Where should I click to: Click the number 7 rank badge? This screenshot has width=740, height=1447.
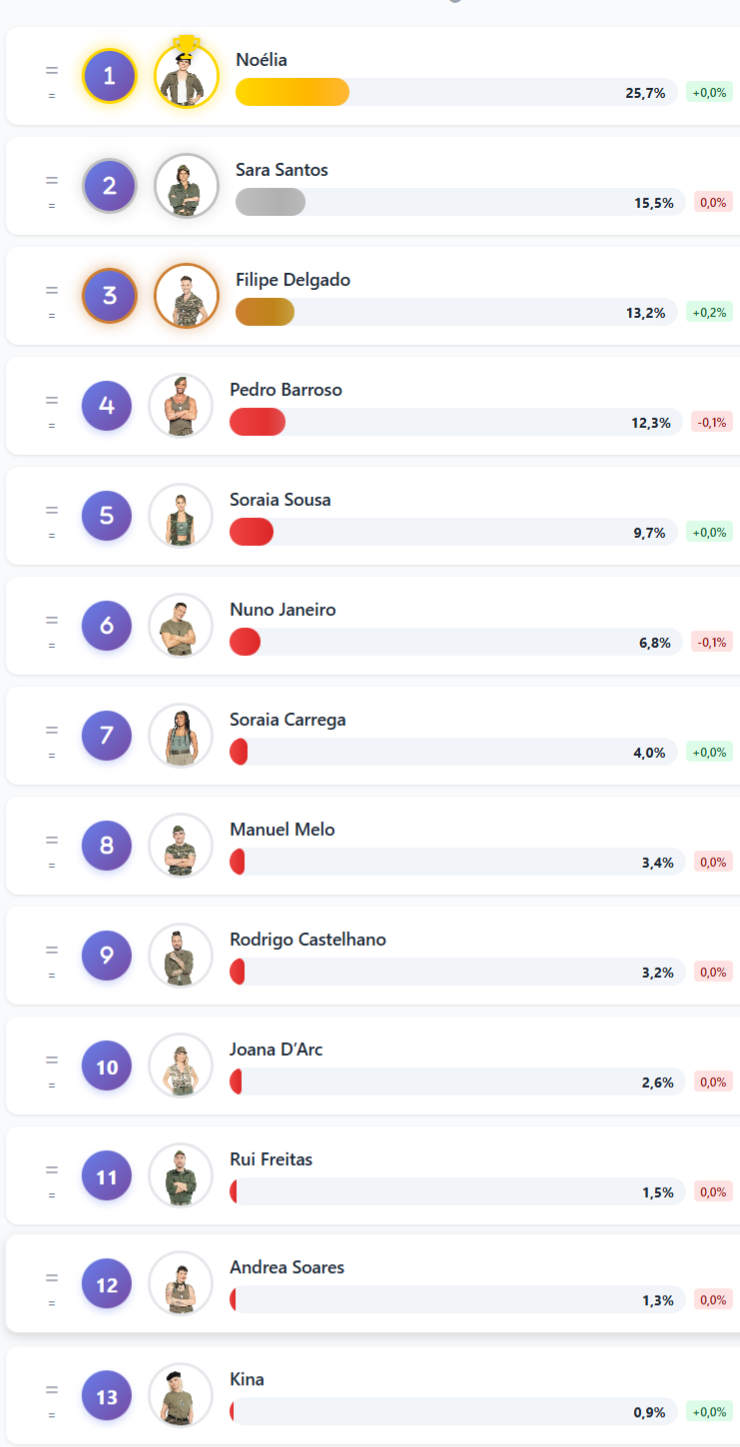(106, 736)
